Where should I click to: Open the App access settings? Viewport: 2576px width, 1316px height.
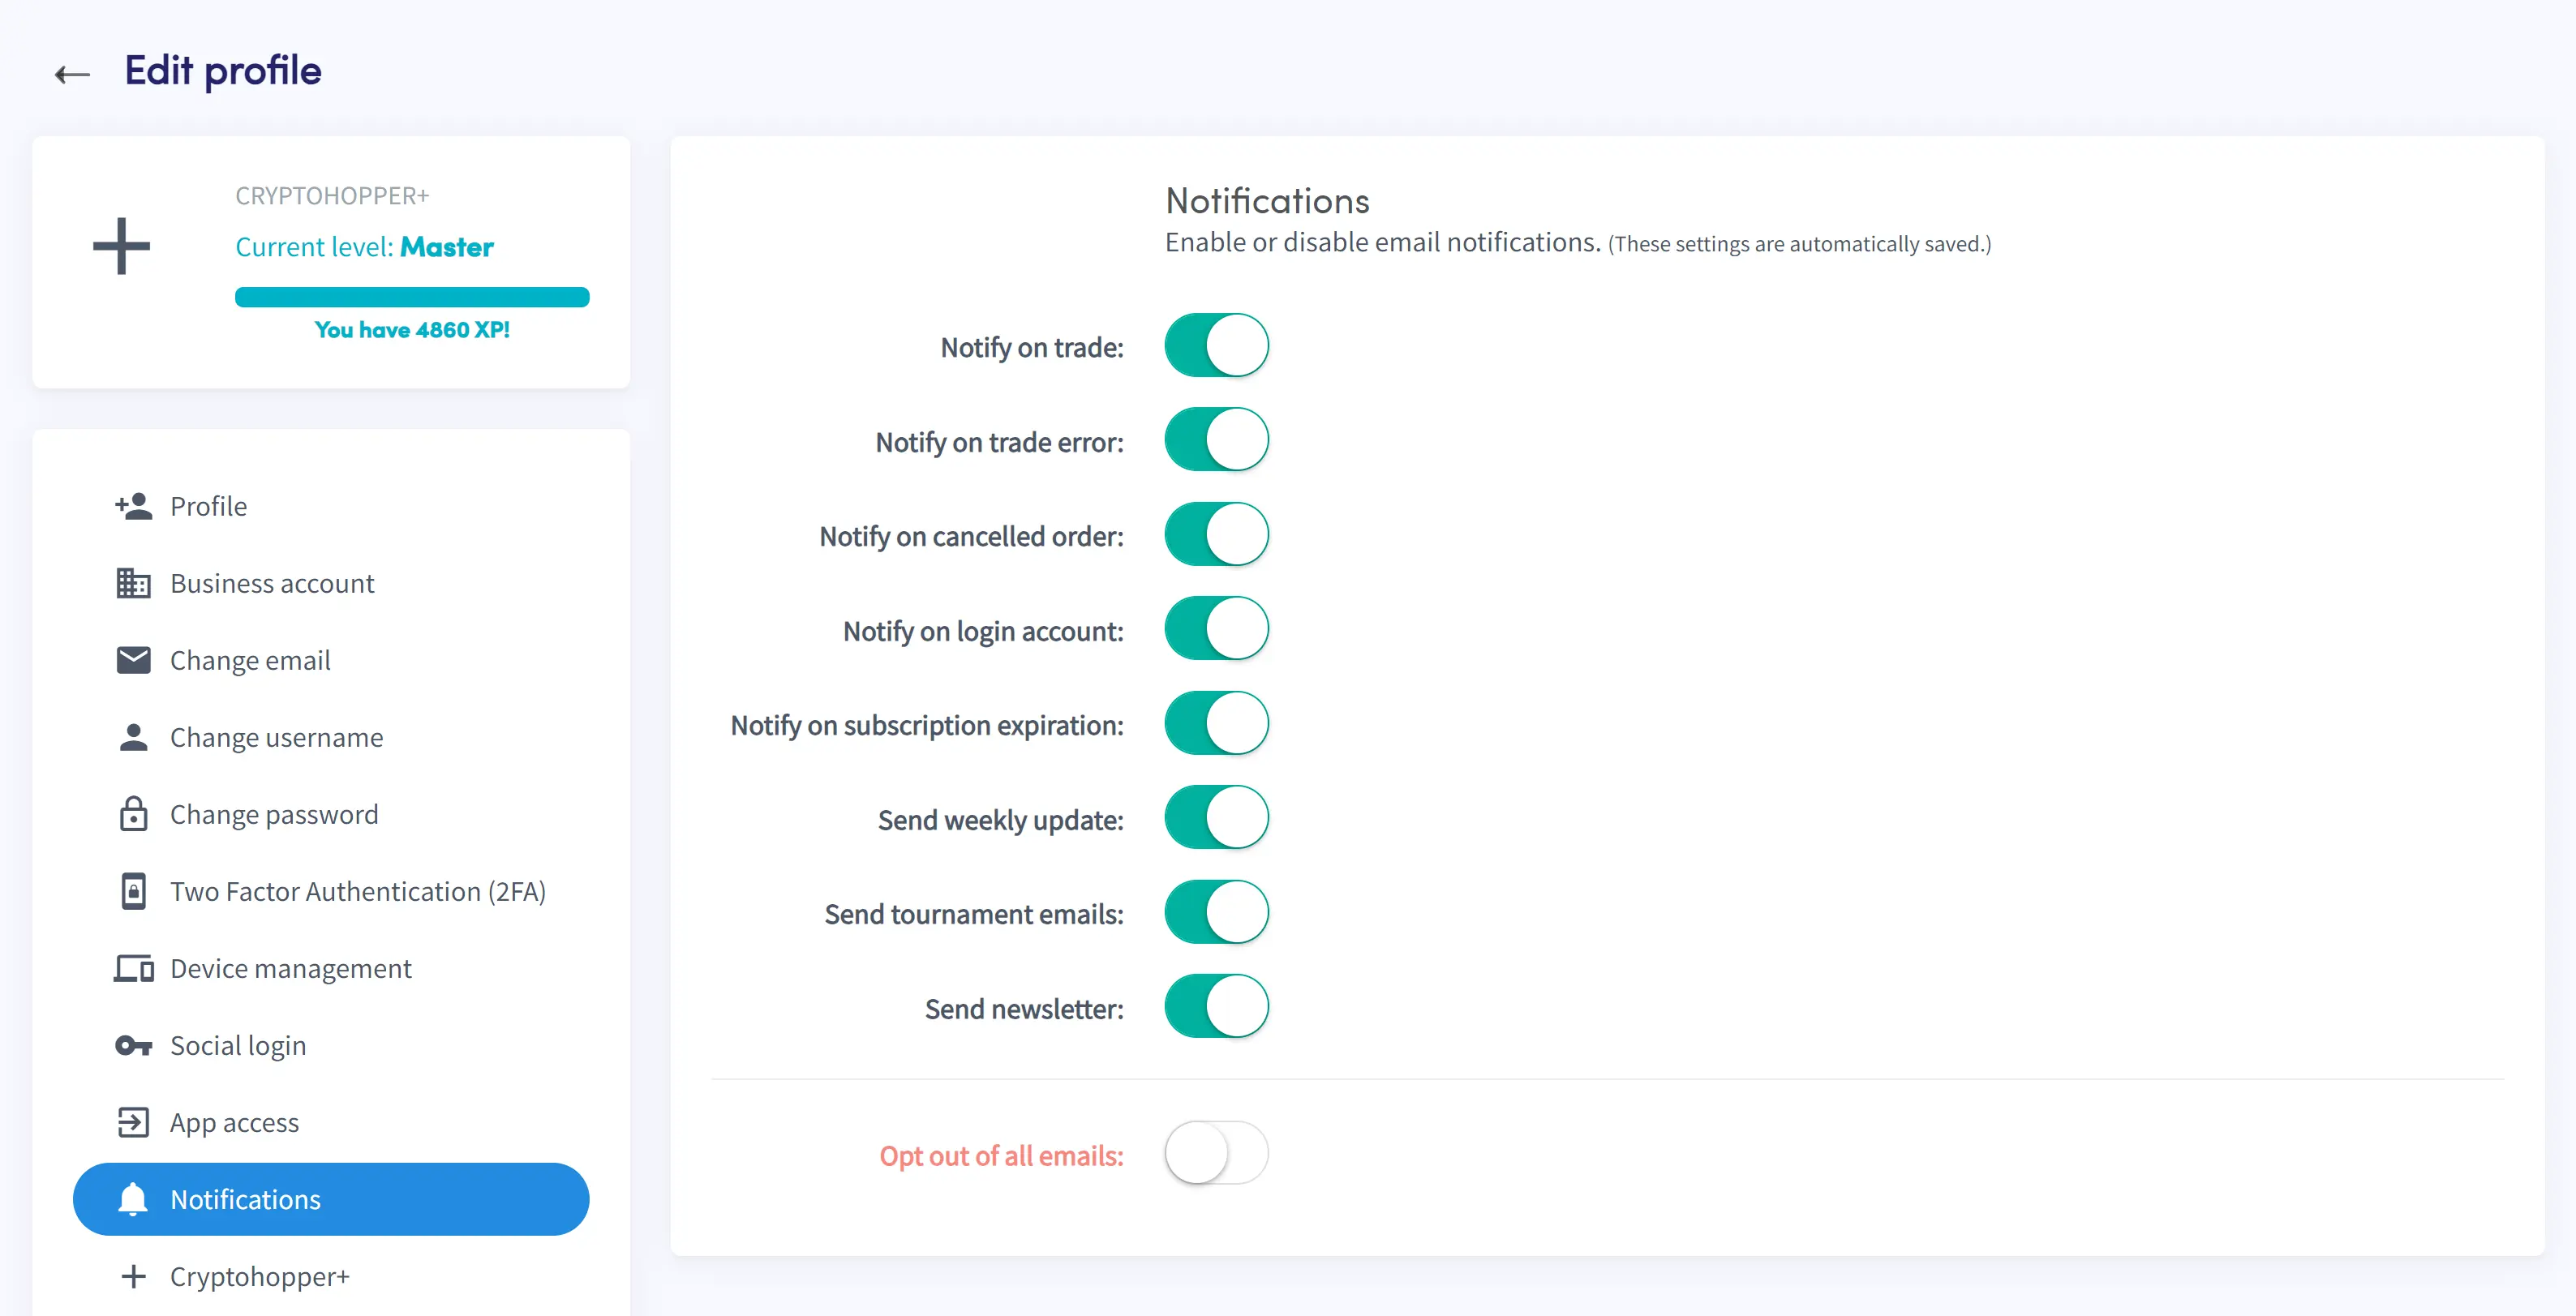234,1121
